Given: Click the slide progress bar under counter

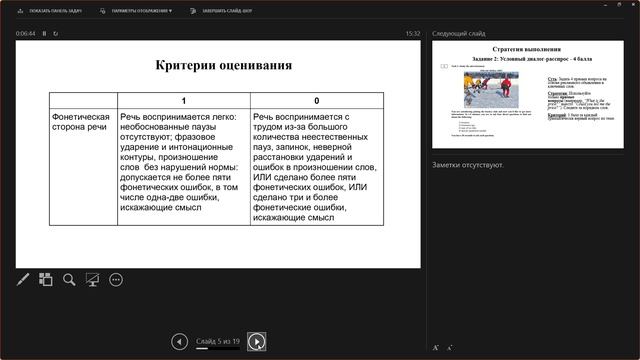Looking at the screenshot, I should [218, 349].
